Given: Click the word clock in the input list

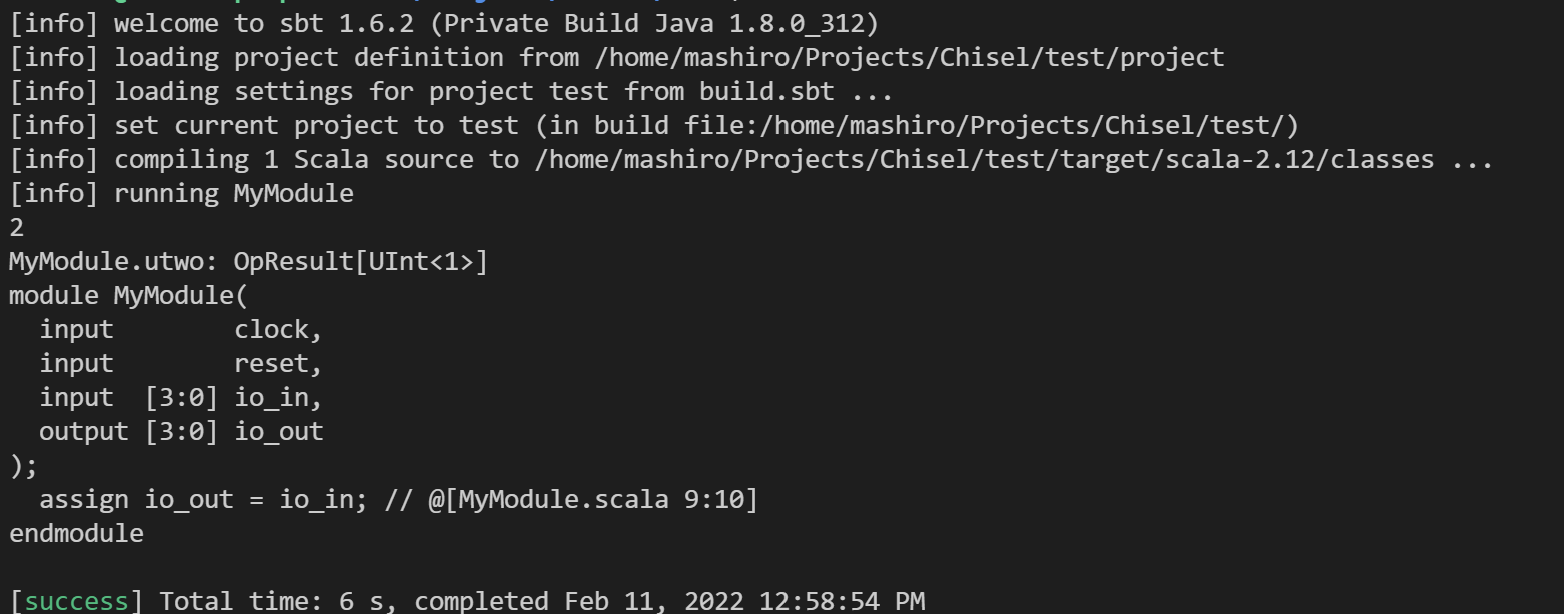Looking at the screenshot, I should pos(272,329).
